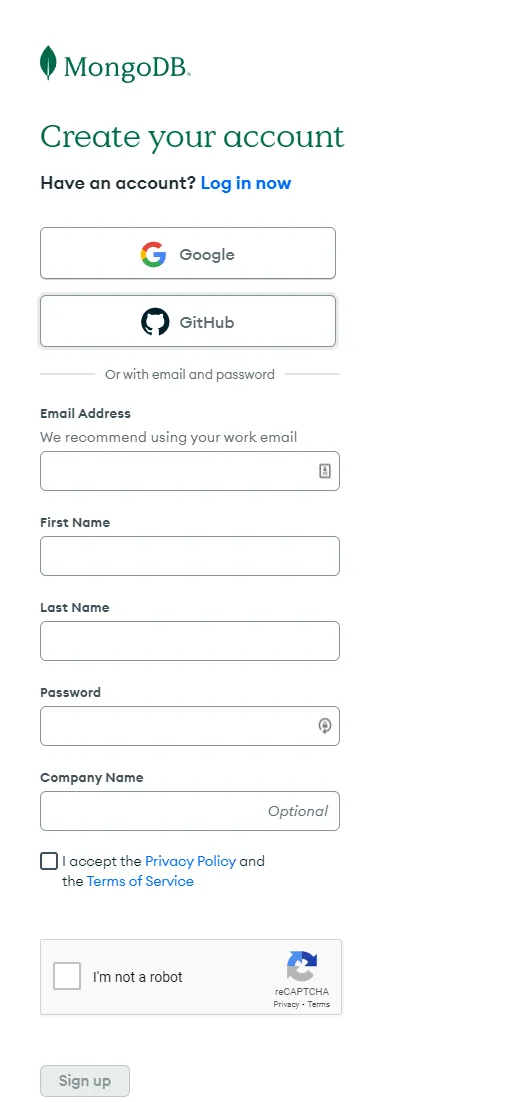This screenshot has height=1102, width=531.
Task: Focus the Last Name input field
Action: [x=190, y=641]
